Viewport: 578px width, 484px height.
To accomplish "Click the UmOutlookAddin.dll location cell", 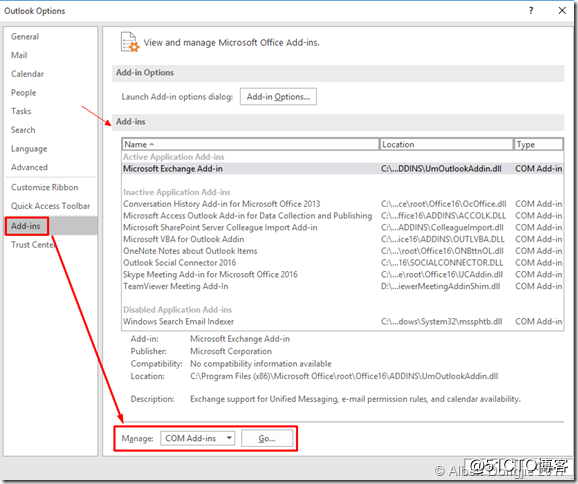I will point(441,169).
